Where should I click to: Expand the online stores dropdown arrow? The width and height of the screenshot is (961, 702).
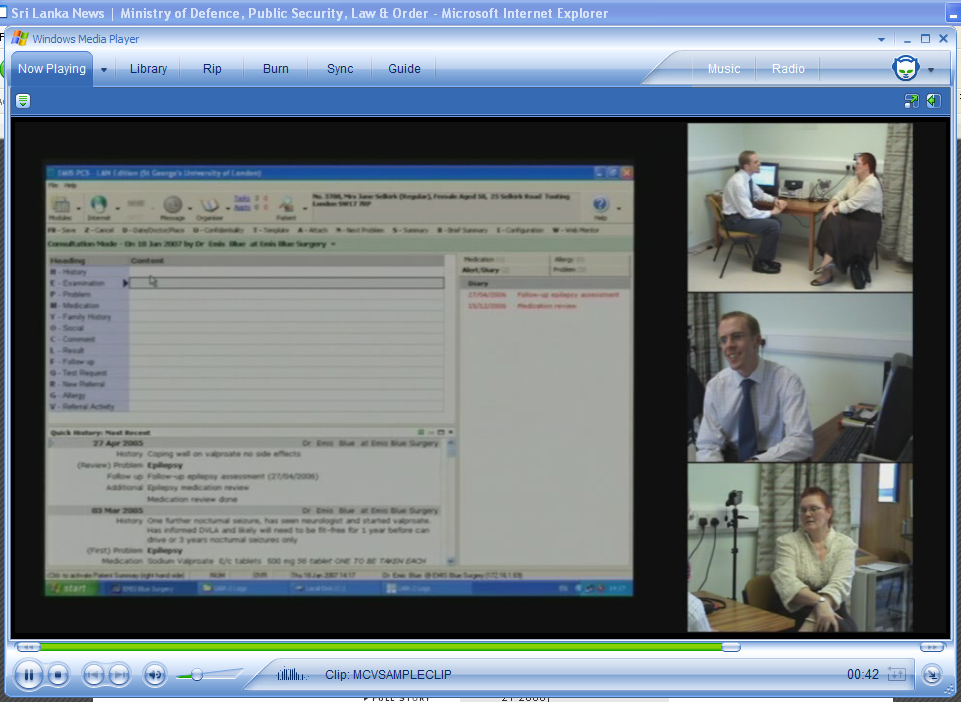tap(931, 70)
